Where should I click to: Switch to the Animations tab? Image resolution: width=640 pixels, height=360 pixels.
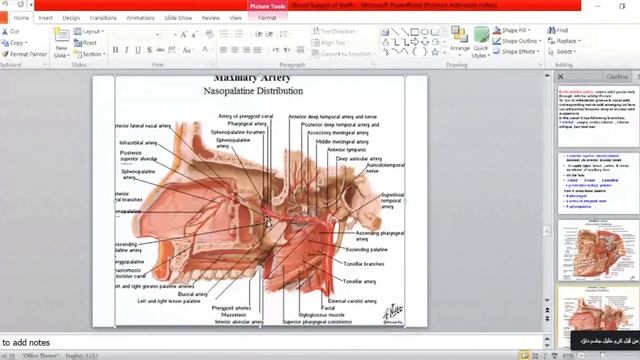140,18
